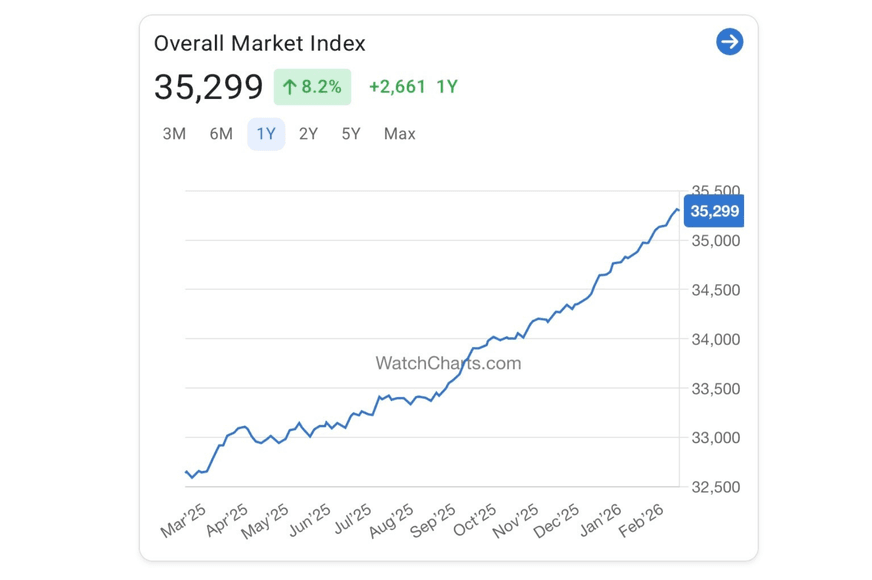The height and width of the screenshot is (580, 872).
Task: Select the Max time range
Action: click(399, 134)
